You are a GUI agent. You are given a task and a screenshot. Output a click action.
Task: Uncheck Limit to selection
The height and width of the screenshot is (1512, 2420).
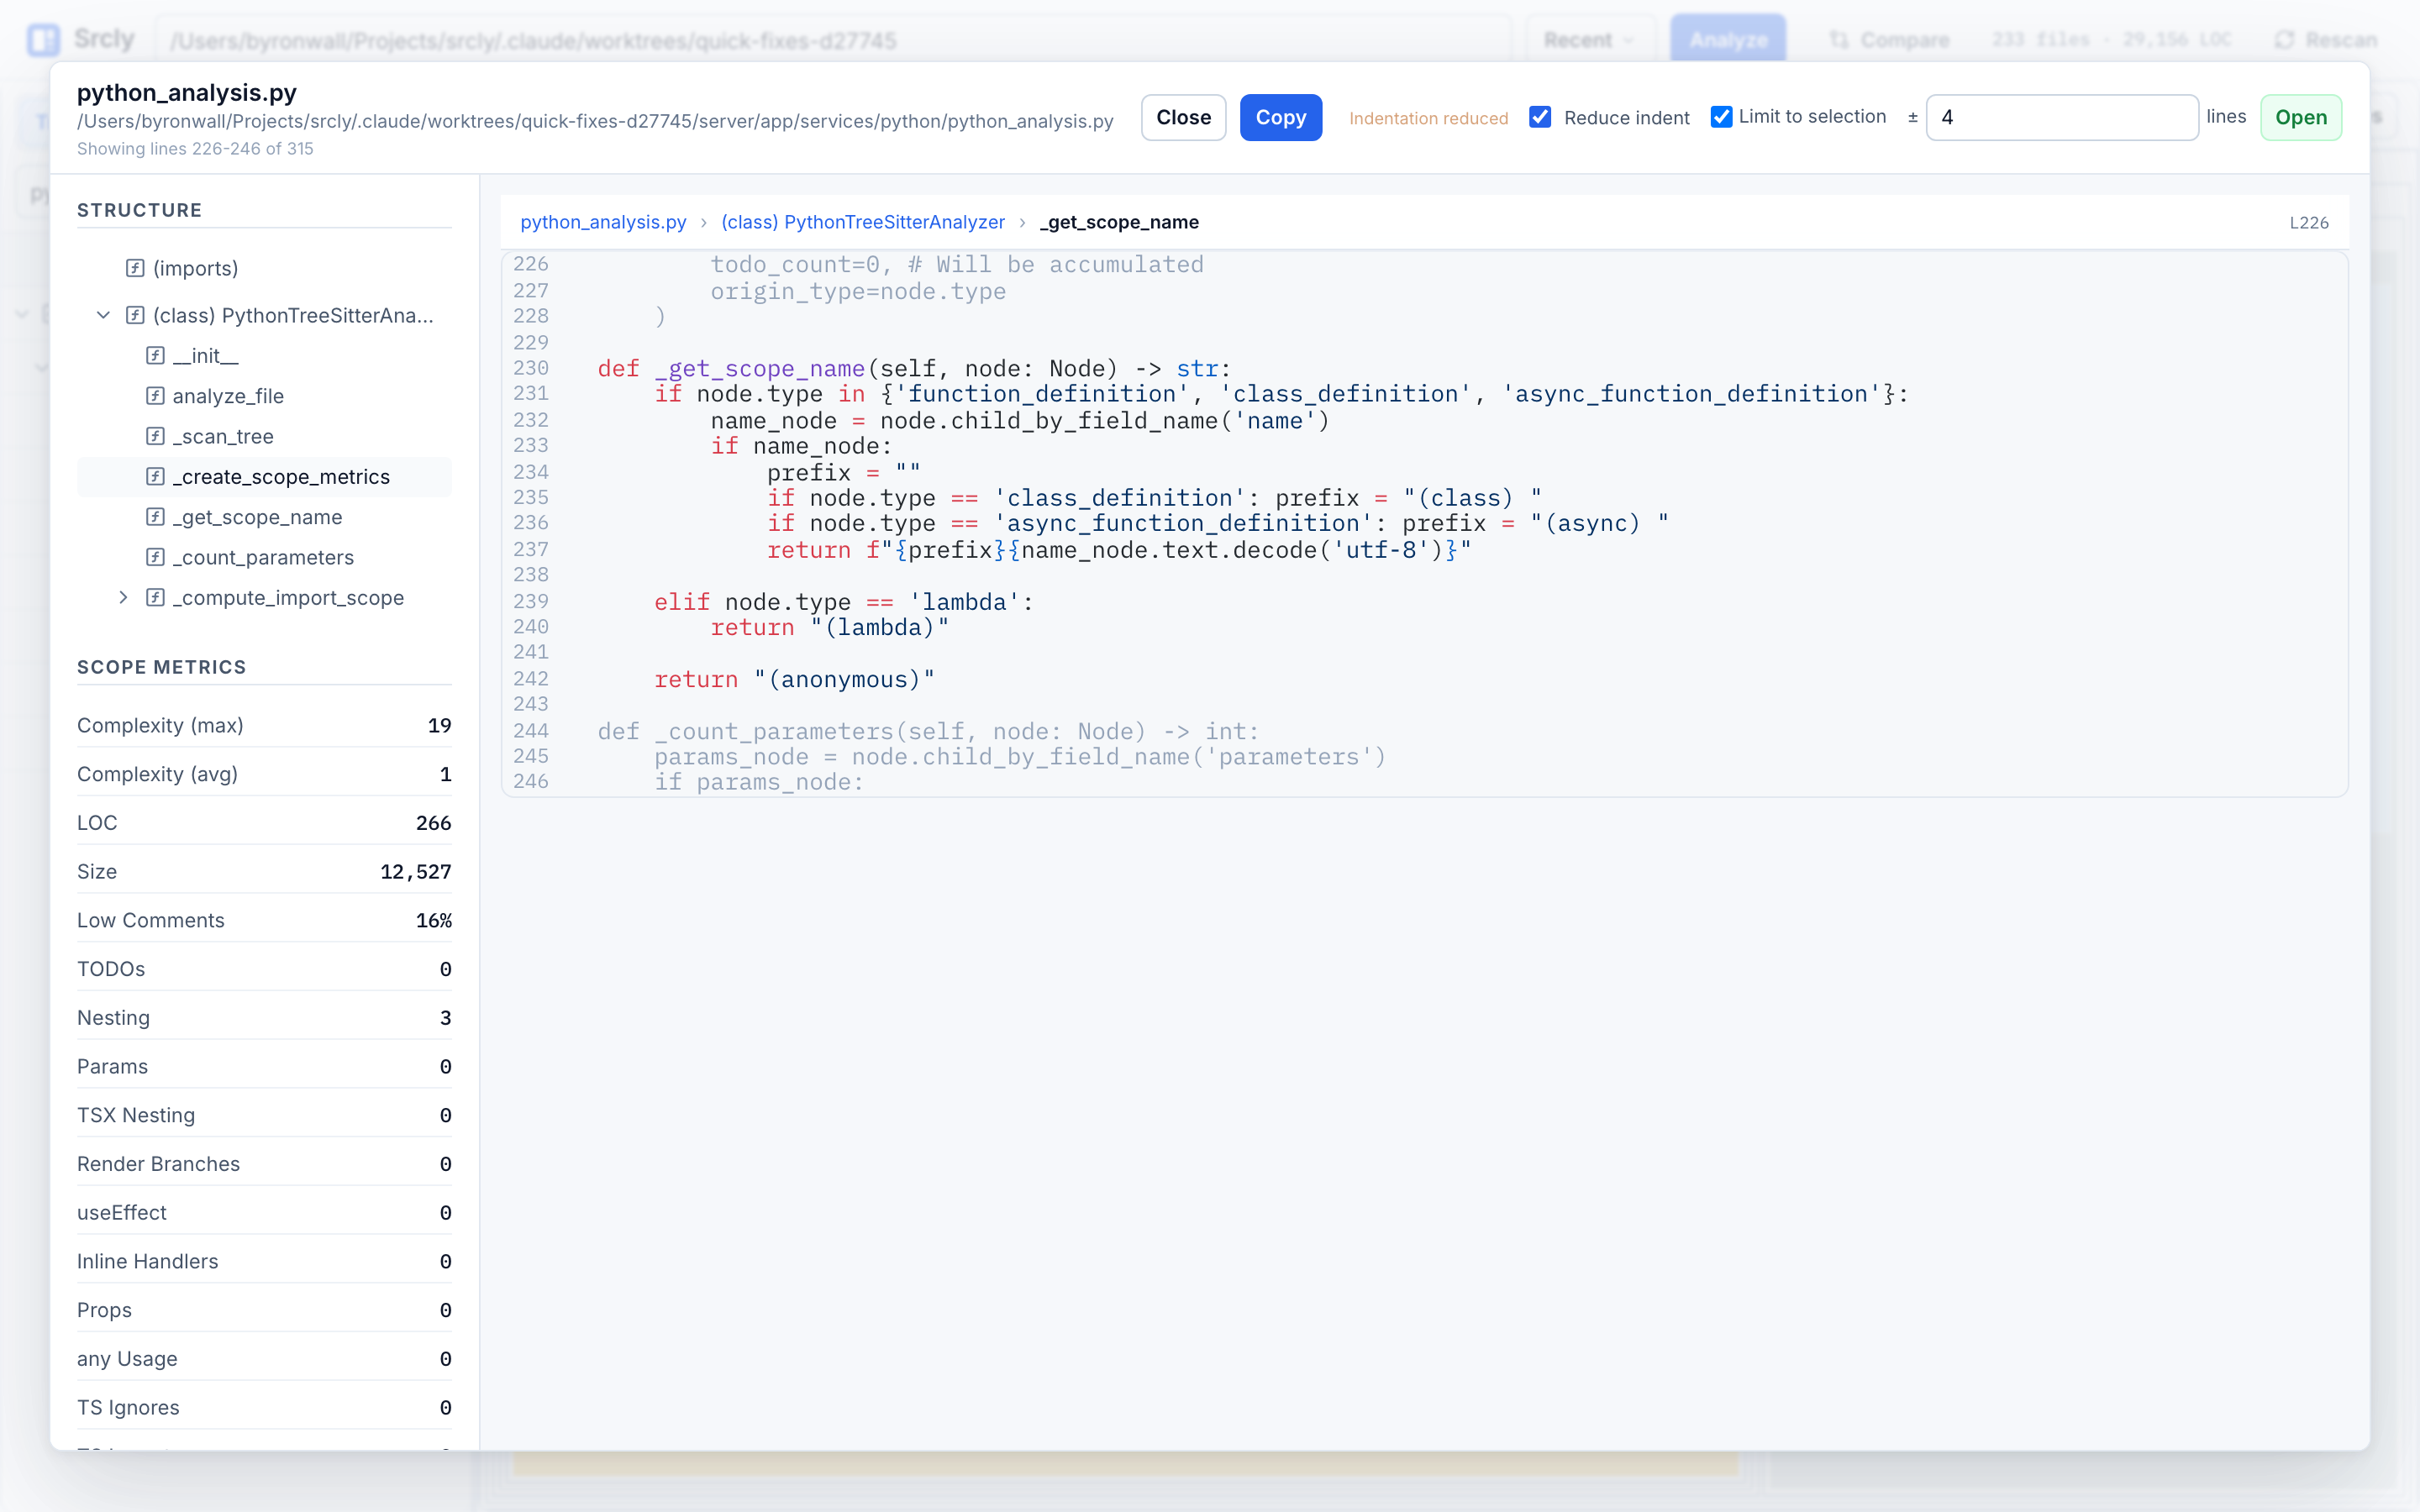click(1721, 117)
